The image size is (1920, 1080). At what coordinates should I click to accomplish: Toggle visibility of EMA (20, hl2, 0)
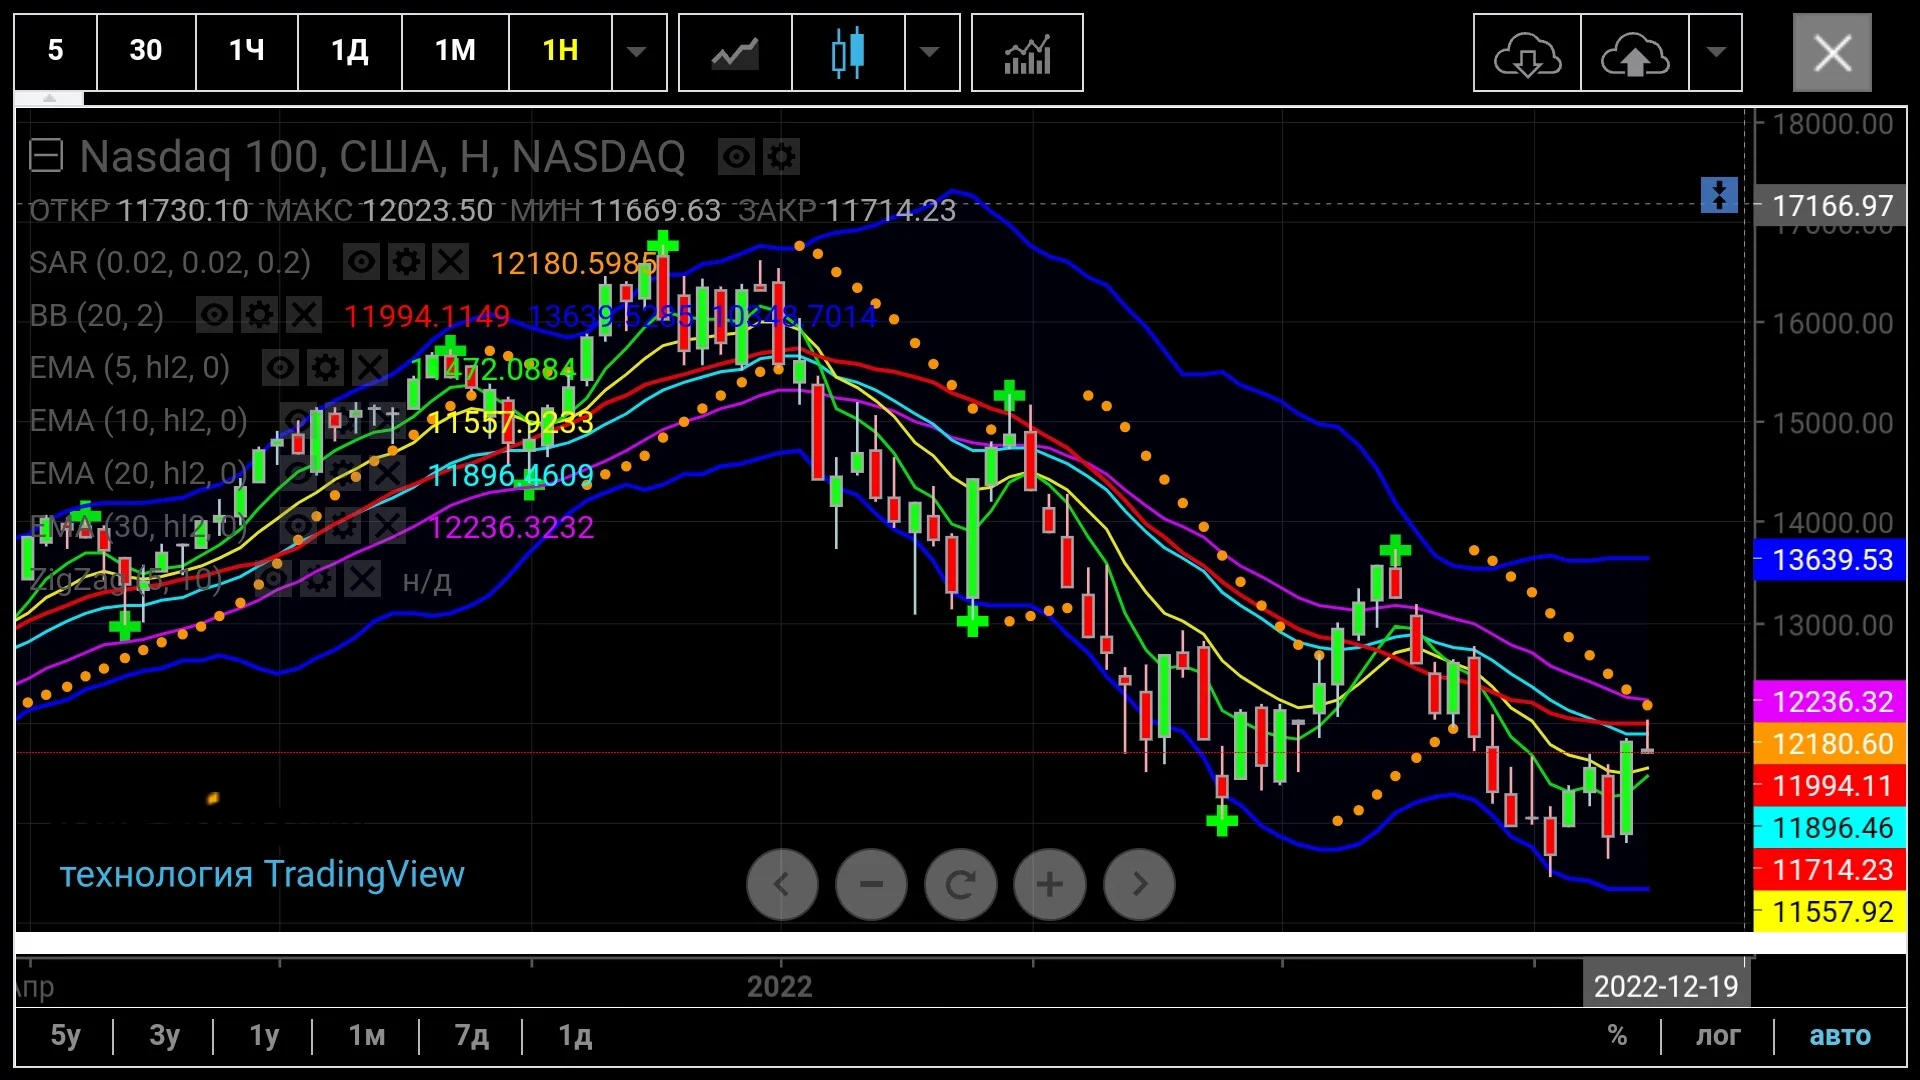tap(298, 473)
